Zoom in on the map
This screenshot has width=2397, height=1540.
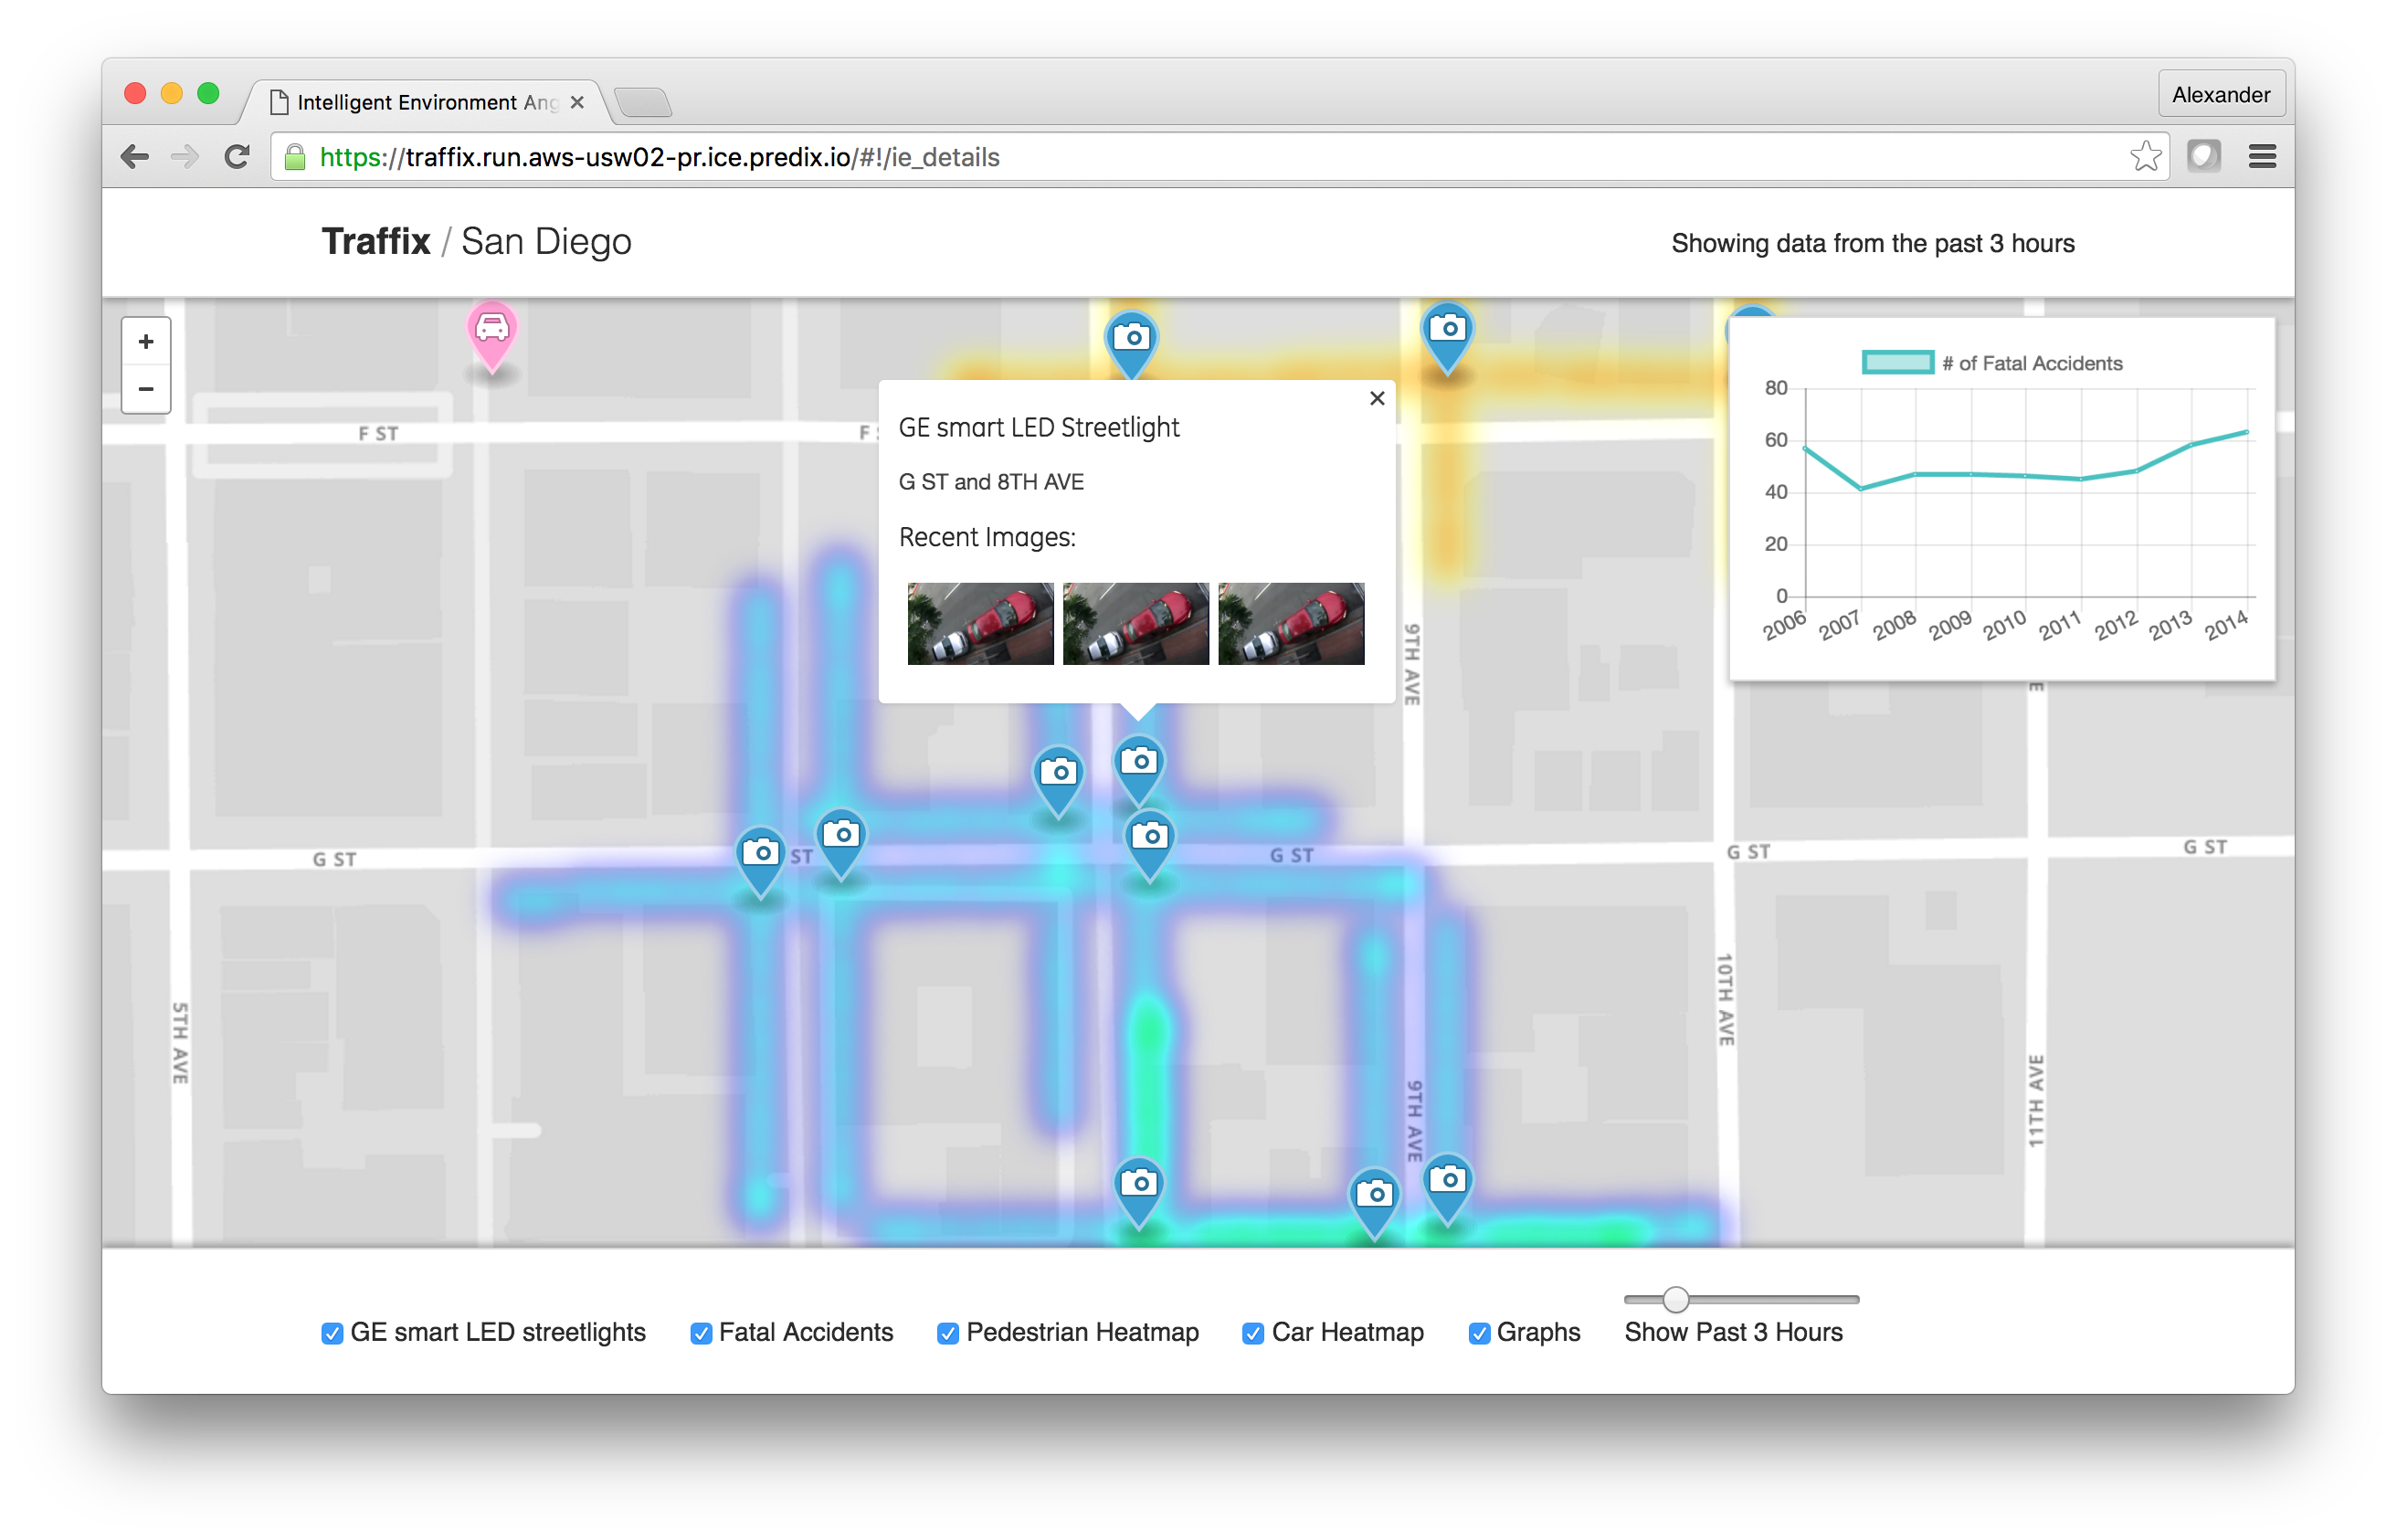point(146,342)
